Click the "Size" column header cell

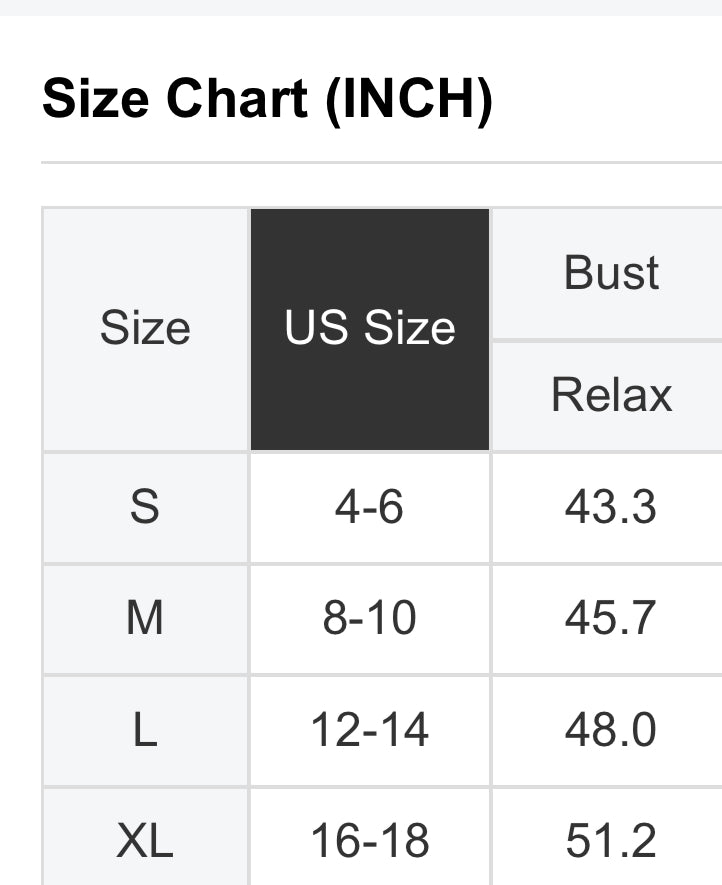point(145,329)
